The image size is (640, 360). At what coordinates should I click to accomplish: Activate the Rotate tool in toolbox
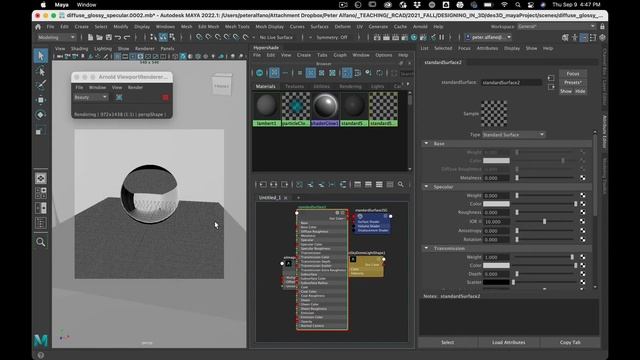(x=40, y=115)
